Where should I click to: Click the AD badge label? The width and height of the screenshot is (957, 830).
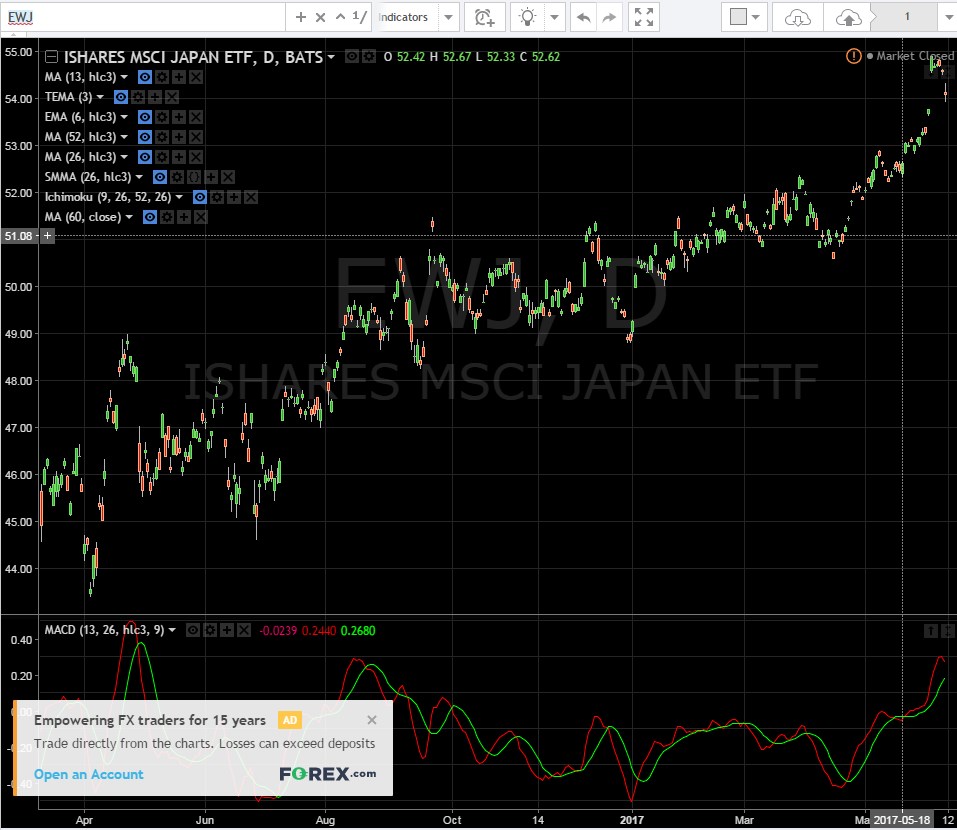[290, 720]
